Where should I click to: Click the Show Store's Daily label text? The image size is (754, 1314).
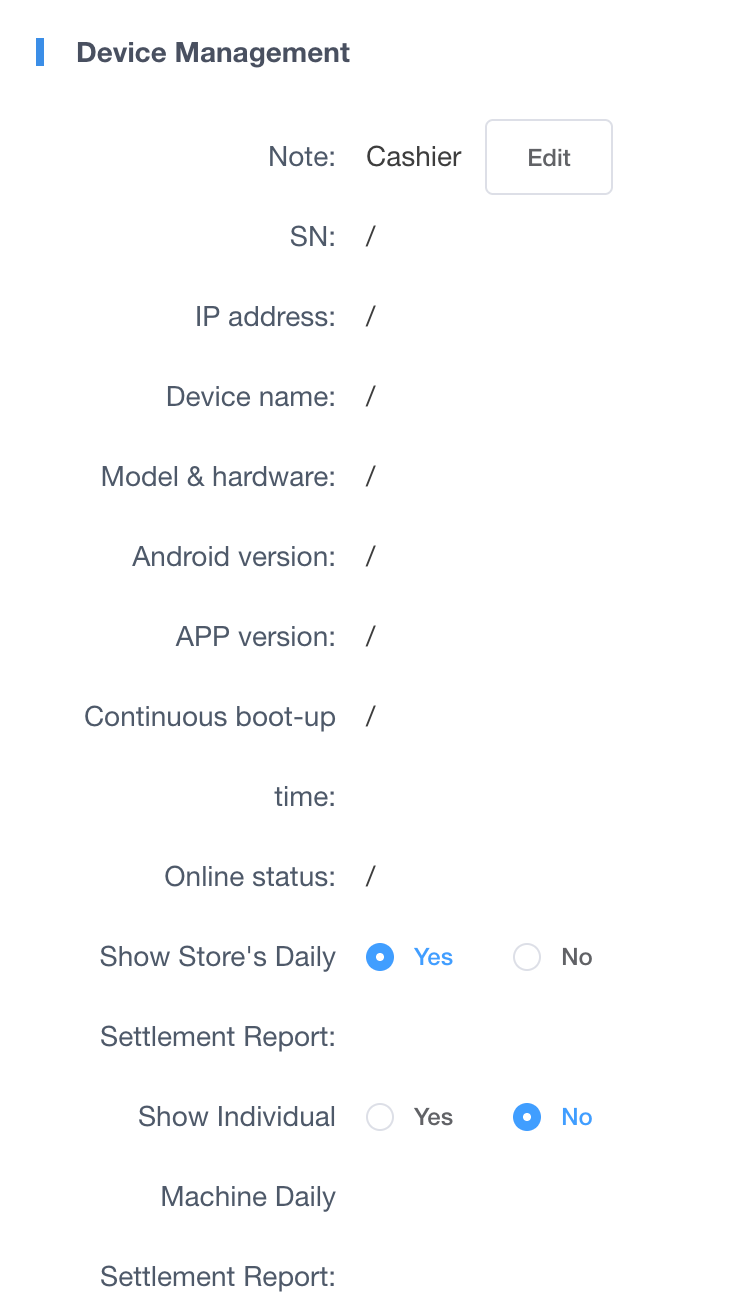[x=217, y=957]
